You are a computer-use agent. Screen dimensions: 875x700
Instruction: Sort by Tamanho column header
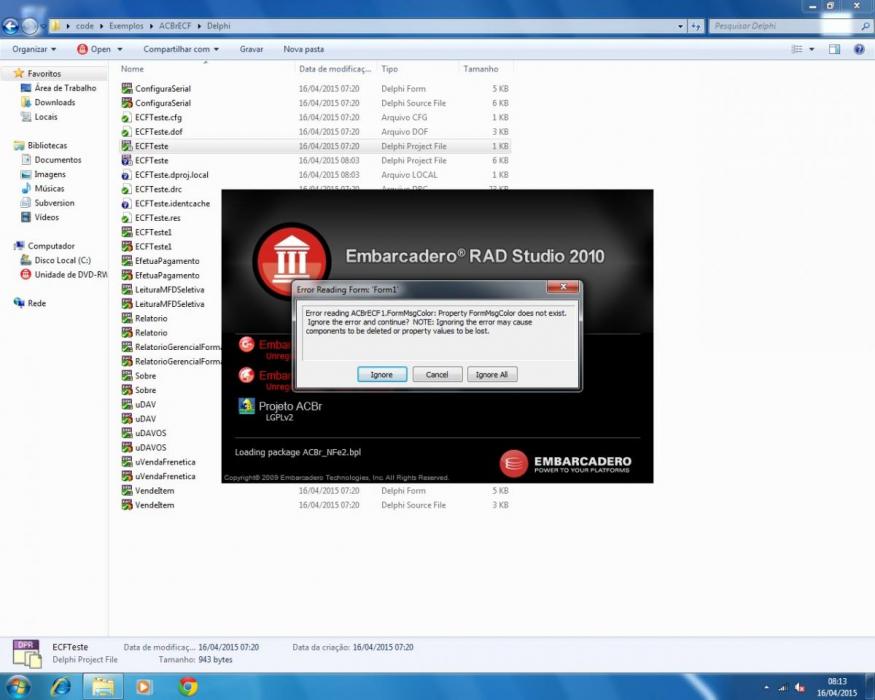click(x=480, y=69)
